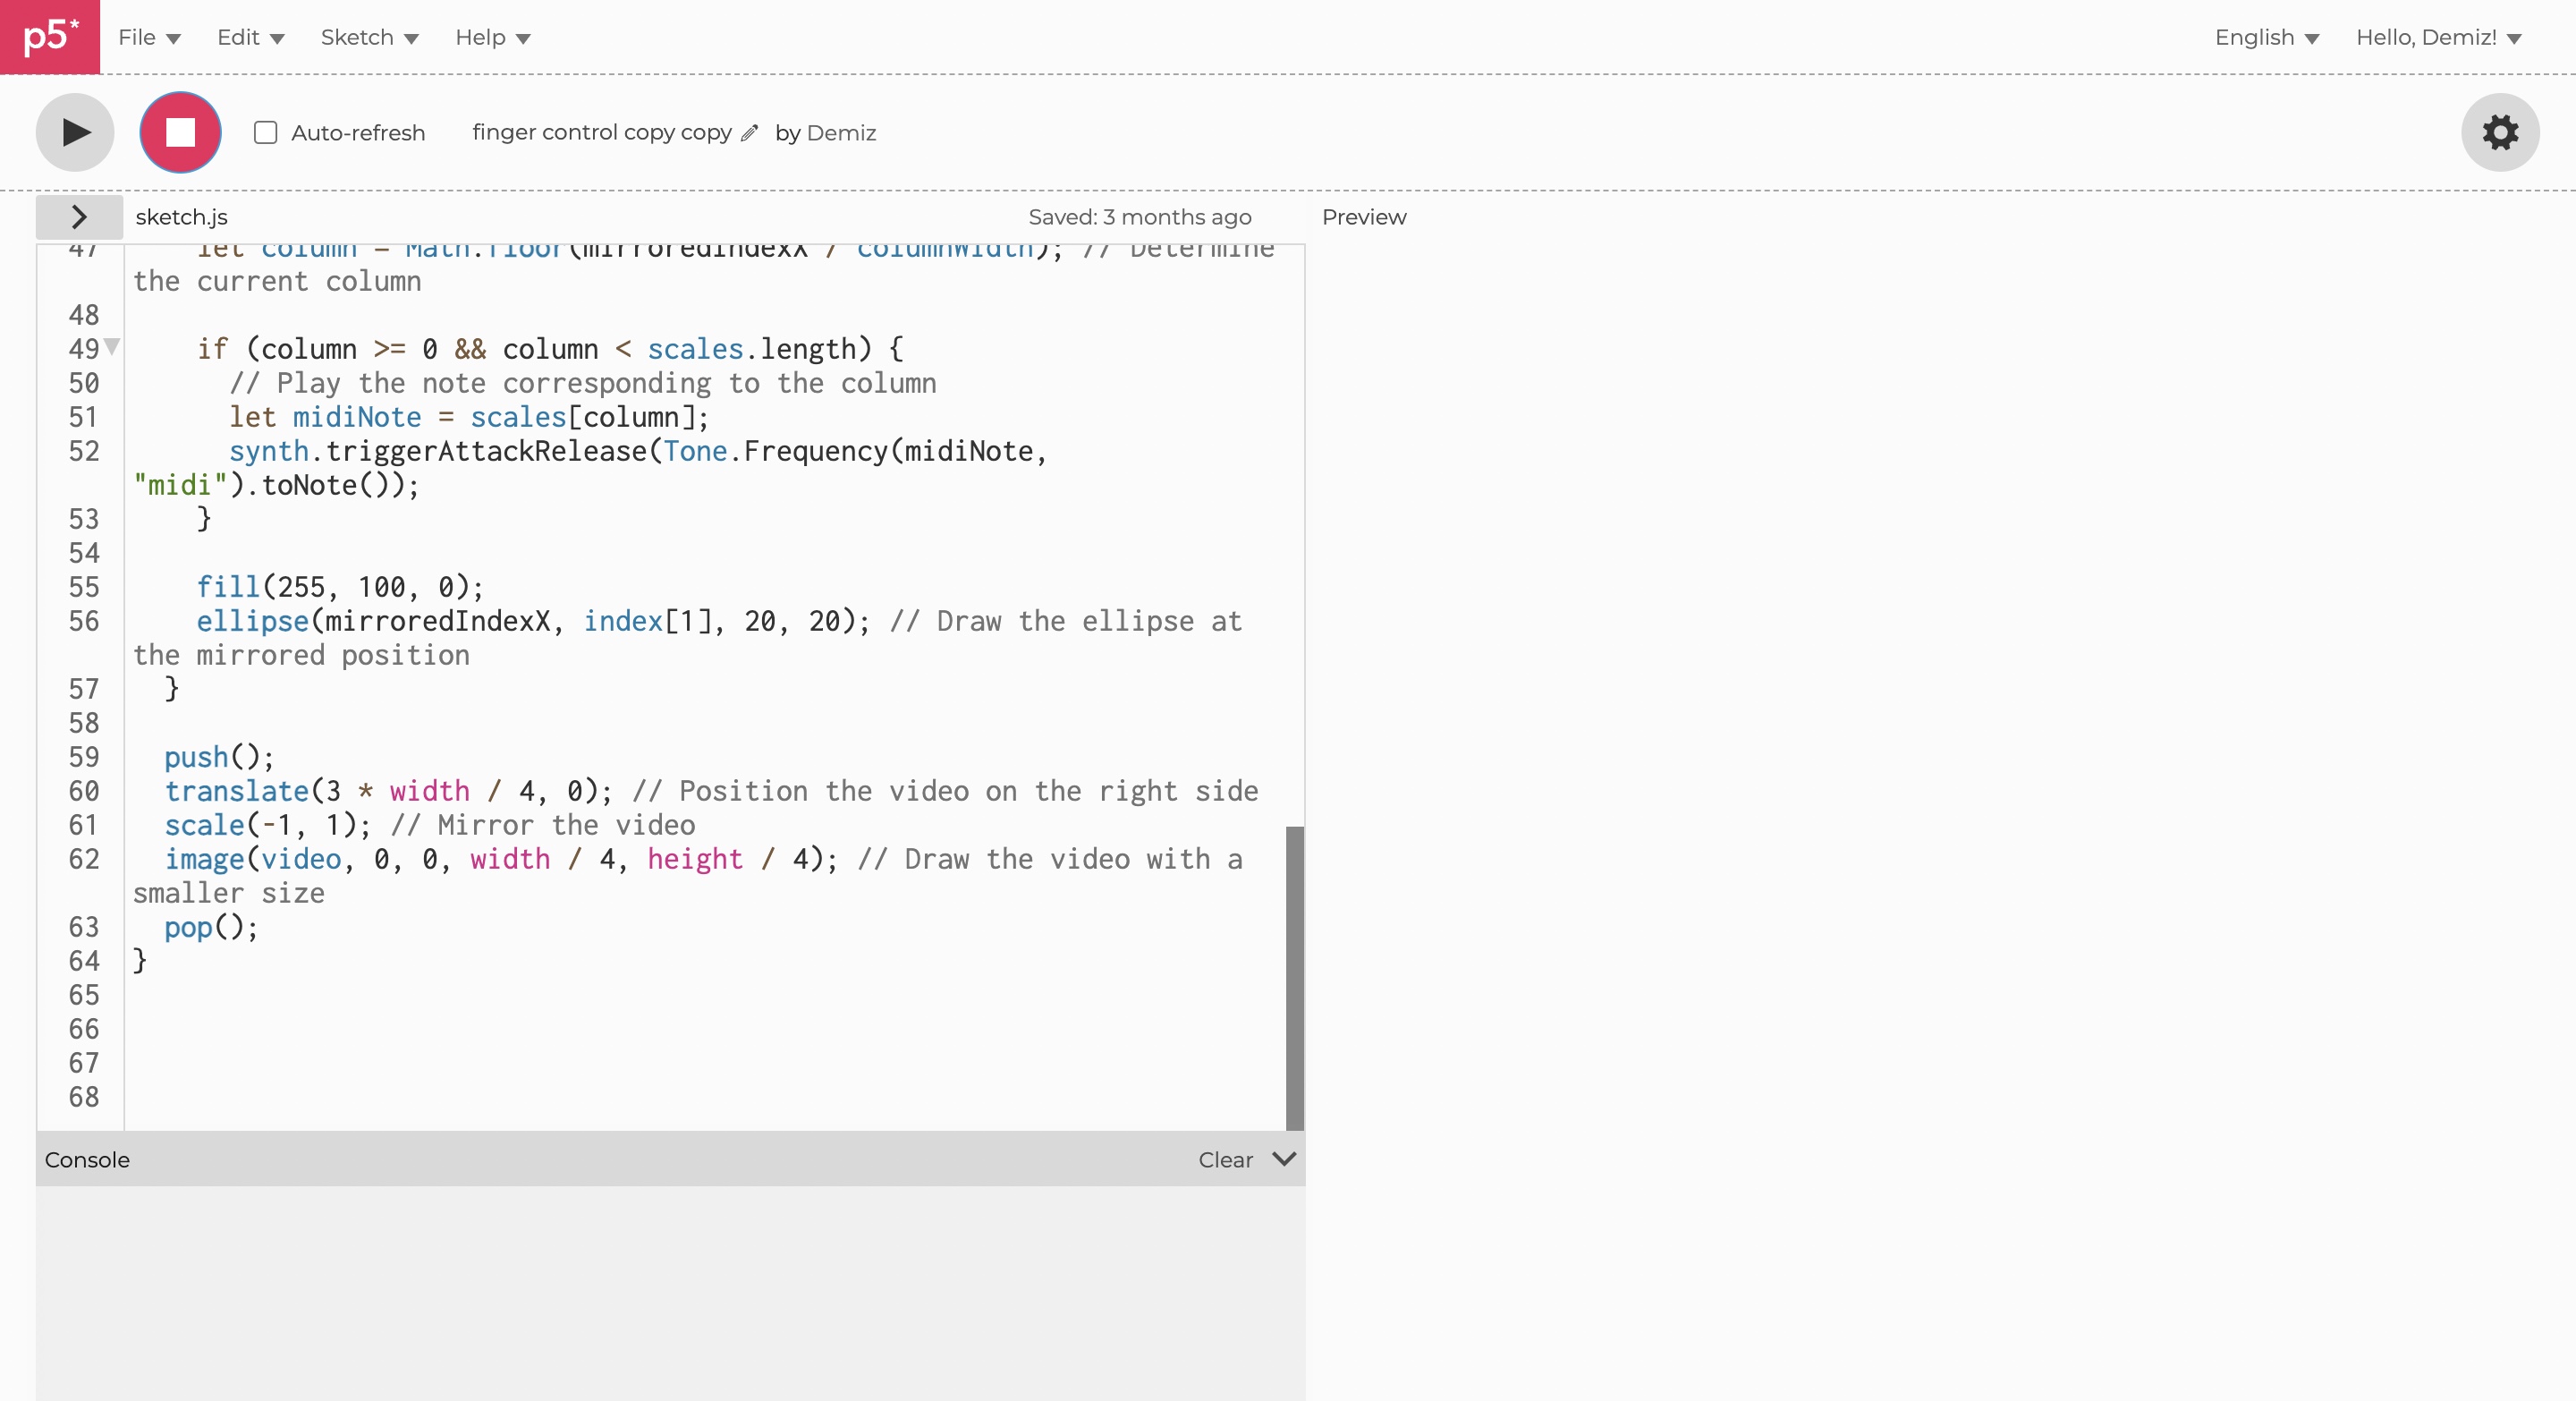The image size is (2576, 1401).
Task: Click the sketch name 'finger control copy copy'
Action: click(x=601, y=133)
